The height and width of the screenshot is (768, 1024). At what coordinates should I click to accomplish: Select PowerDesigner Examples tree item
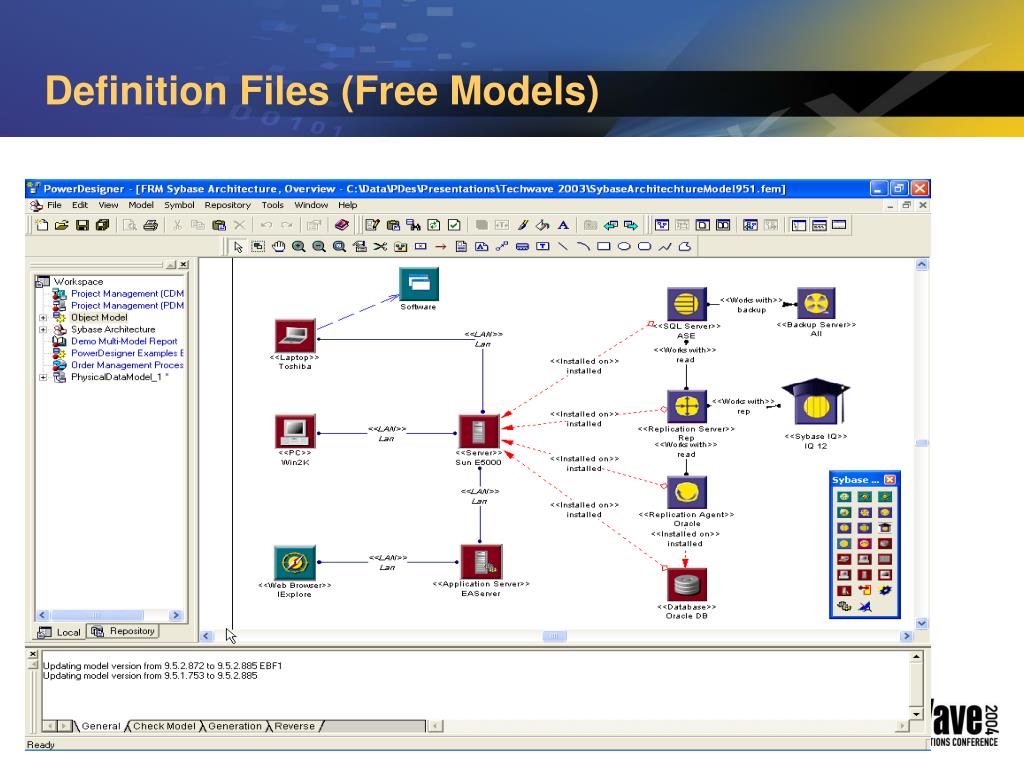(x=127, y=353)
